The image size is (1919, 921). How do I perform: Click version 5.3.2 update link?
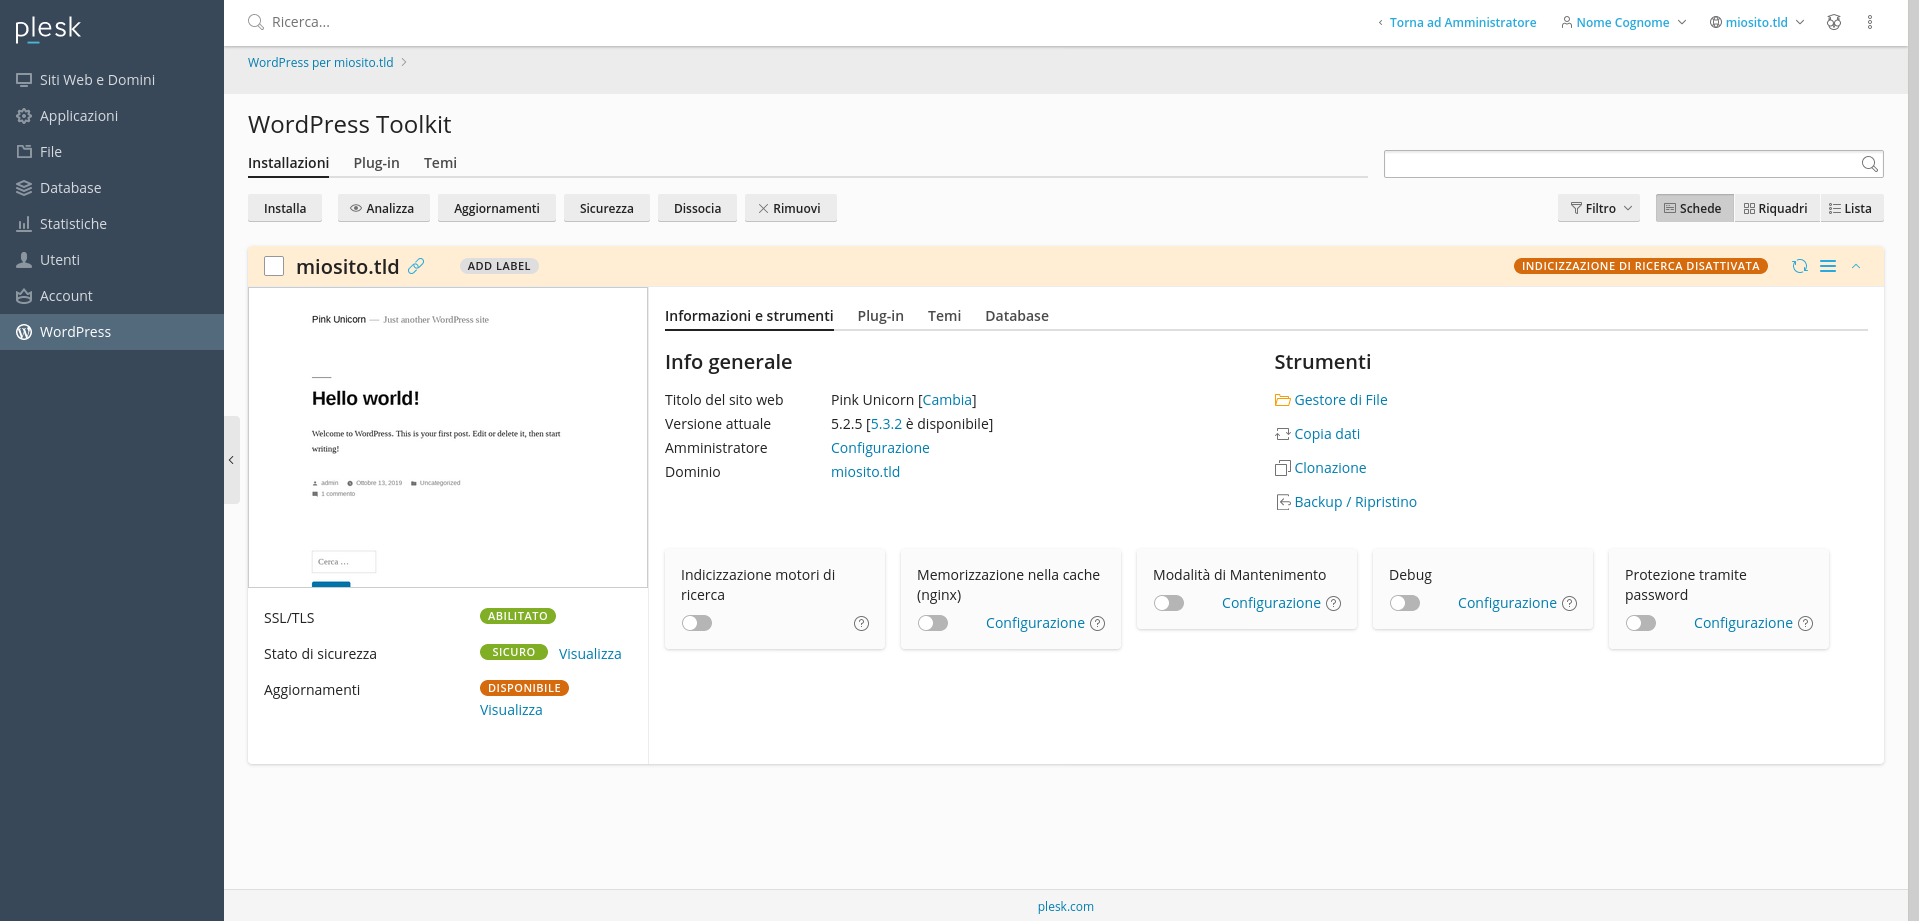[x=886, y=424]
